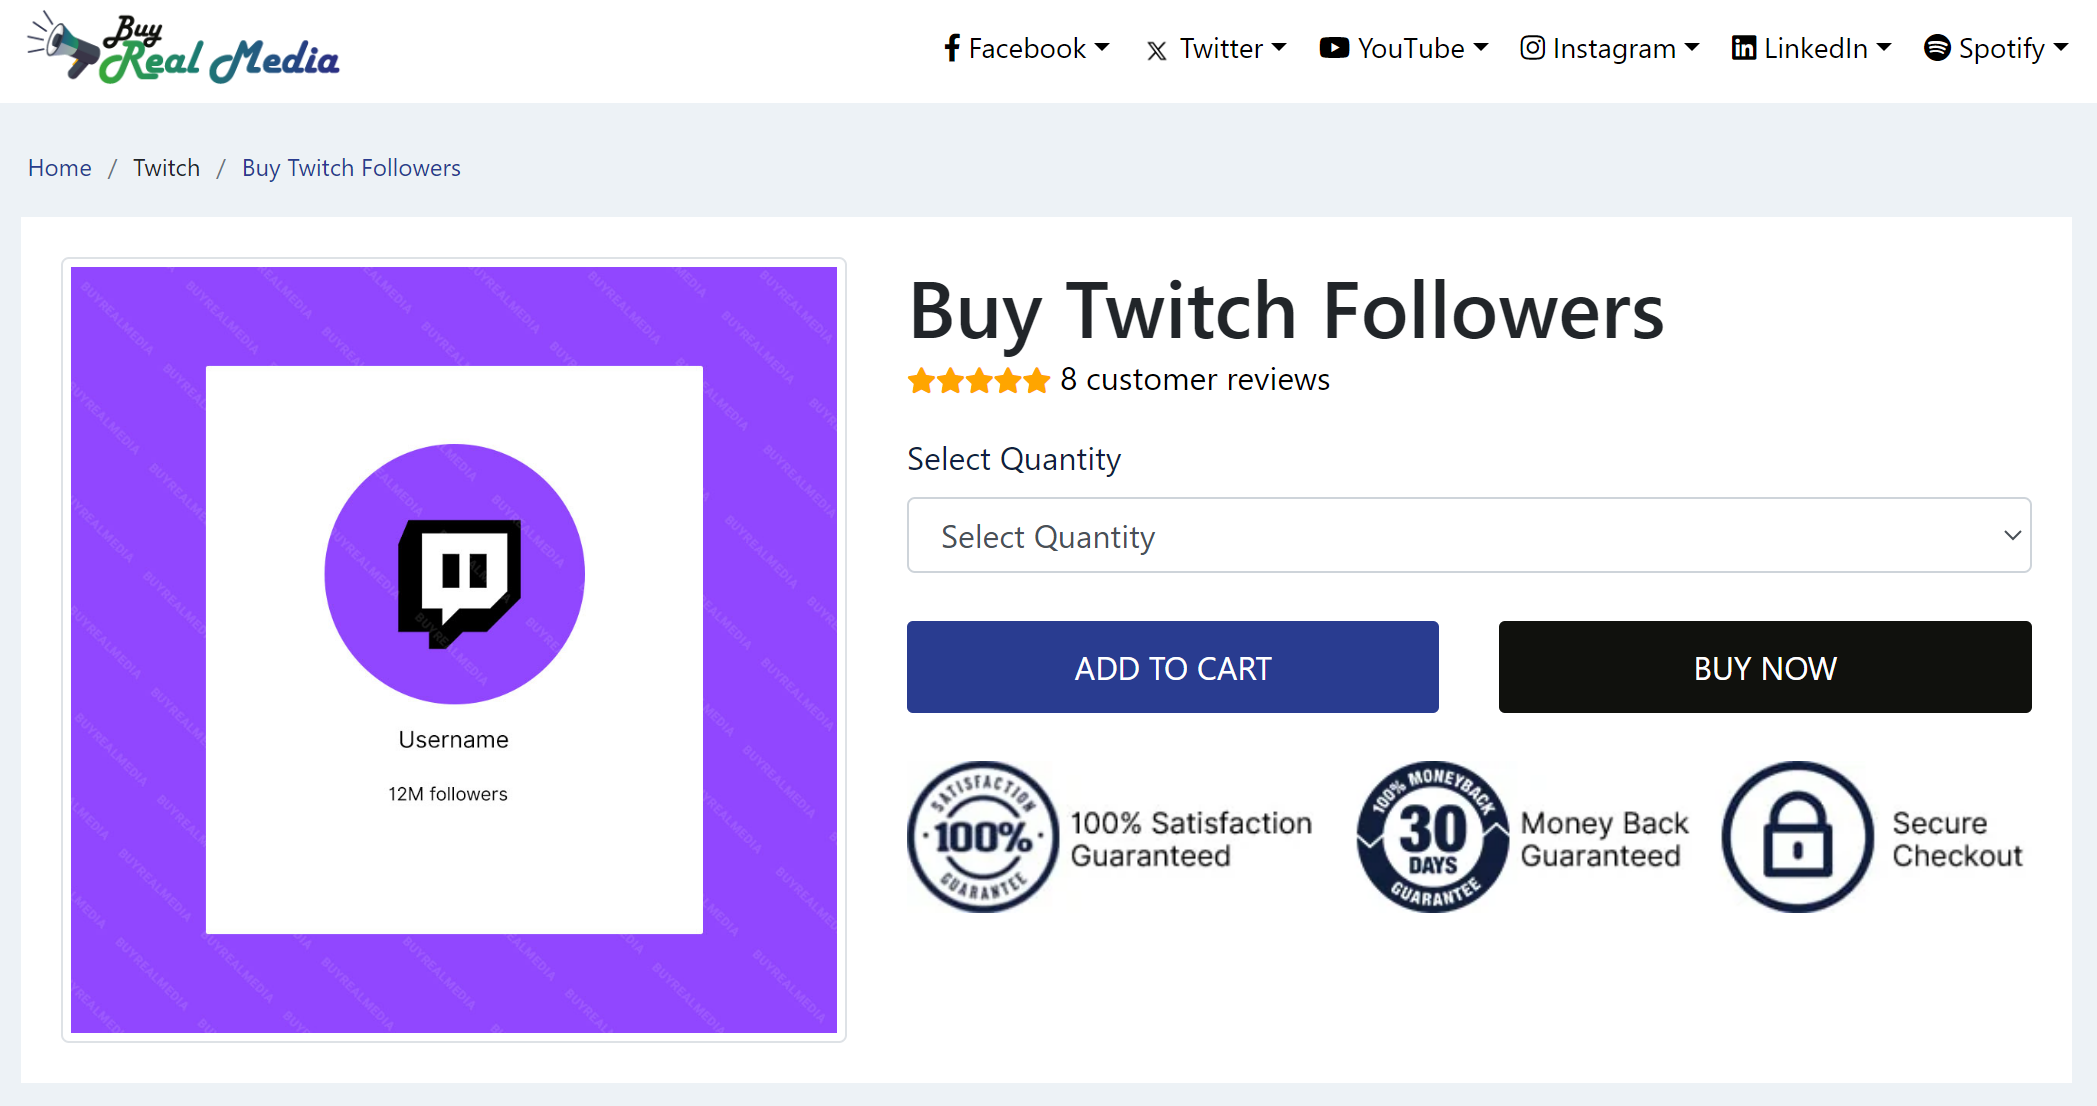Click the Instagram camera icon in navigation

1532,48
